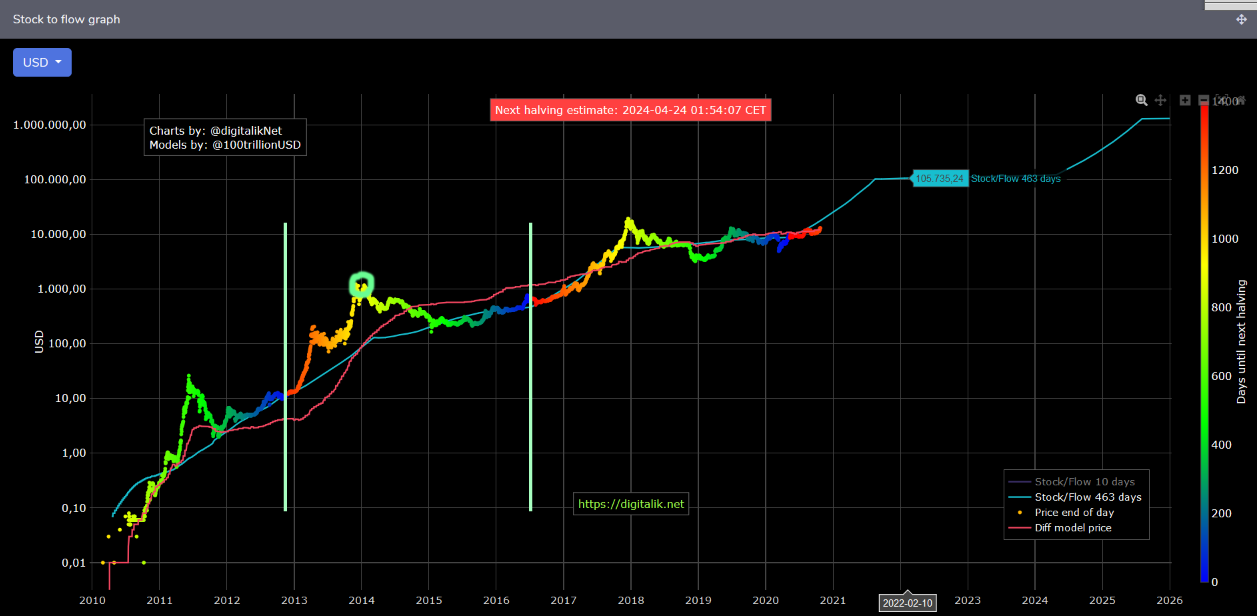Click the 2022-02-10 date marker on x-axis

click(907, 603)
